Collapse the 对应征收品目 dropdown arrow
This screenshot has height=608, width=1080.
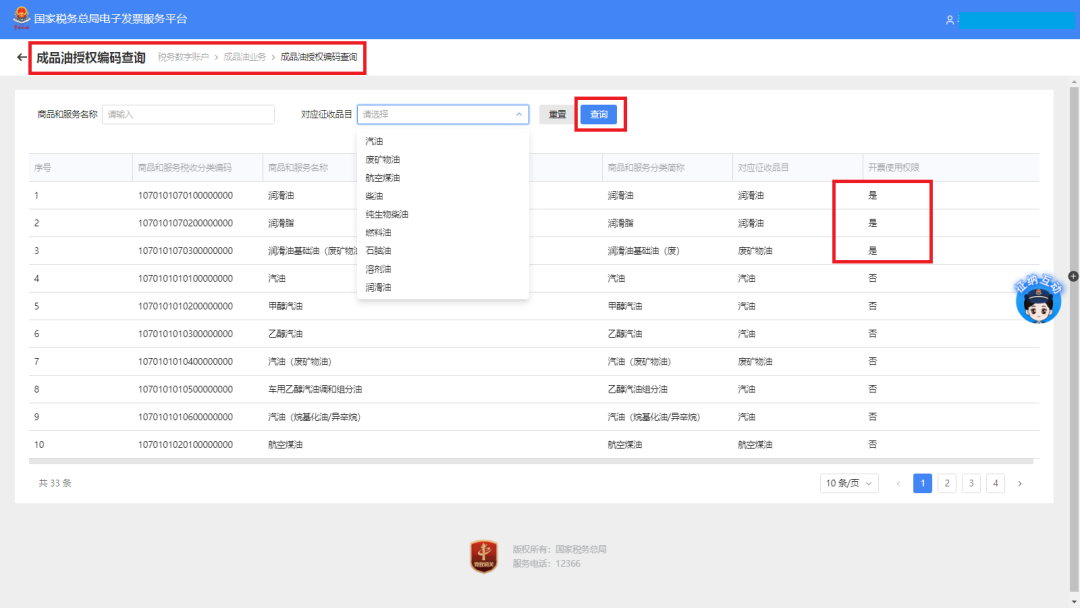tap(519, 114)
